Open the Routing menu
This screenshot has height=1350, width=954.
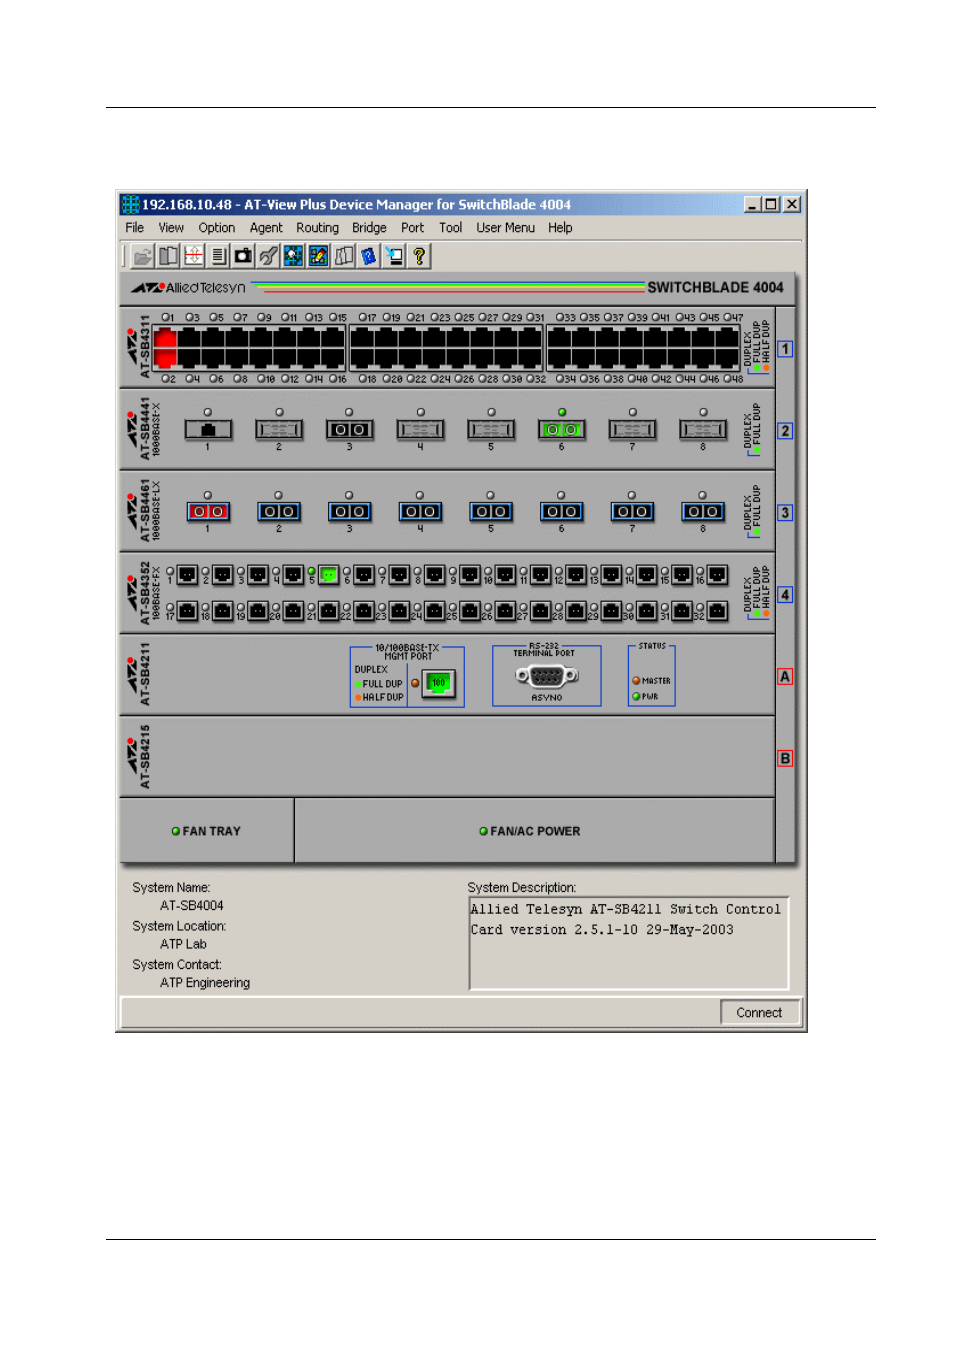(318, 228)
